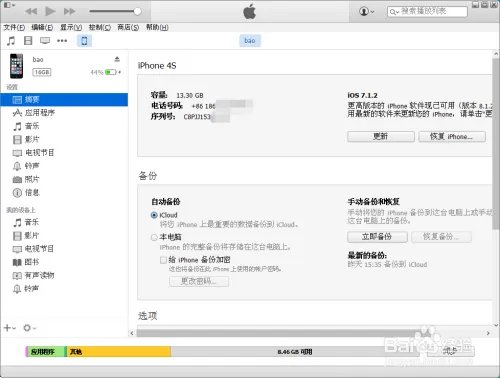Click the 更改密码 button
This screenshot has width=500, height=378.
click(x=199, y=281)
